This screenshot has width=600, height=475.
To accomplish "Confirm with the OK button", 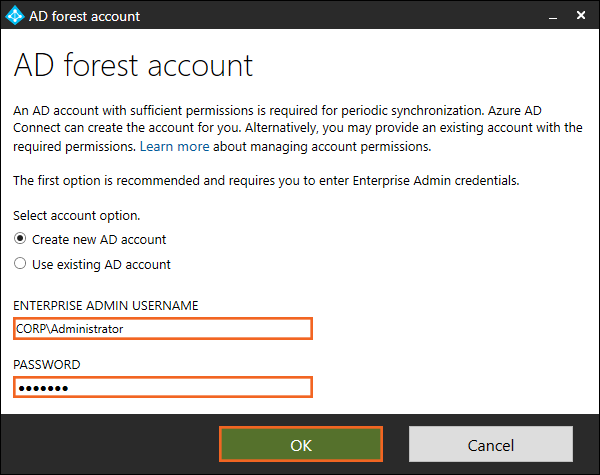I will click(301, 445).
